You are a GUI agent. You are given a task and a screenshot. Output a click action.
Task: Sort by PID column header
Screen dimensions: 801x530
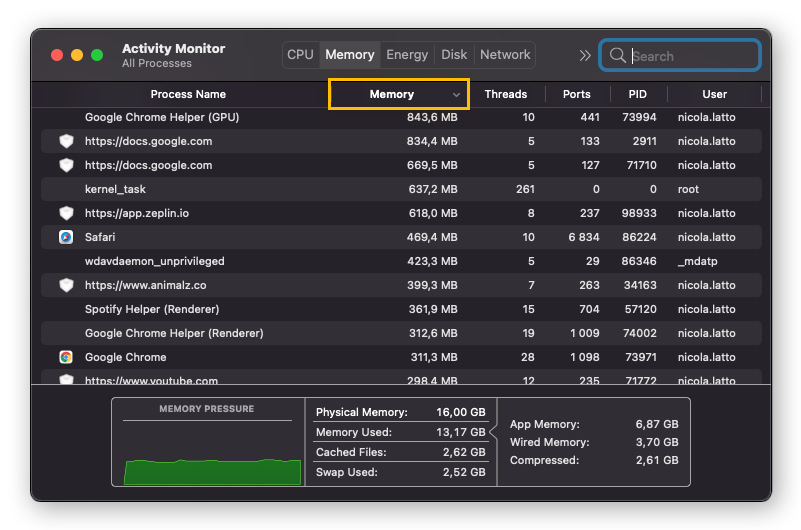pos(638,94)
